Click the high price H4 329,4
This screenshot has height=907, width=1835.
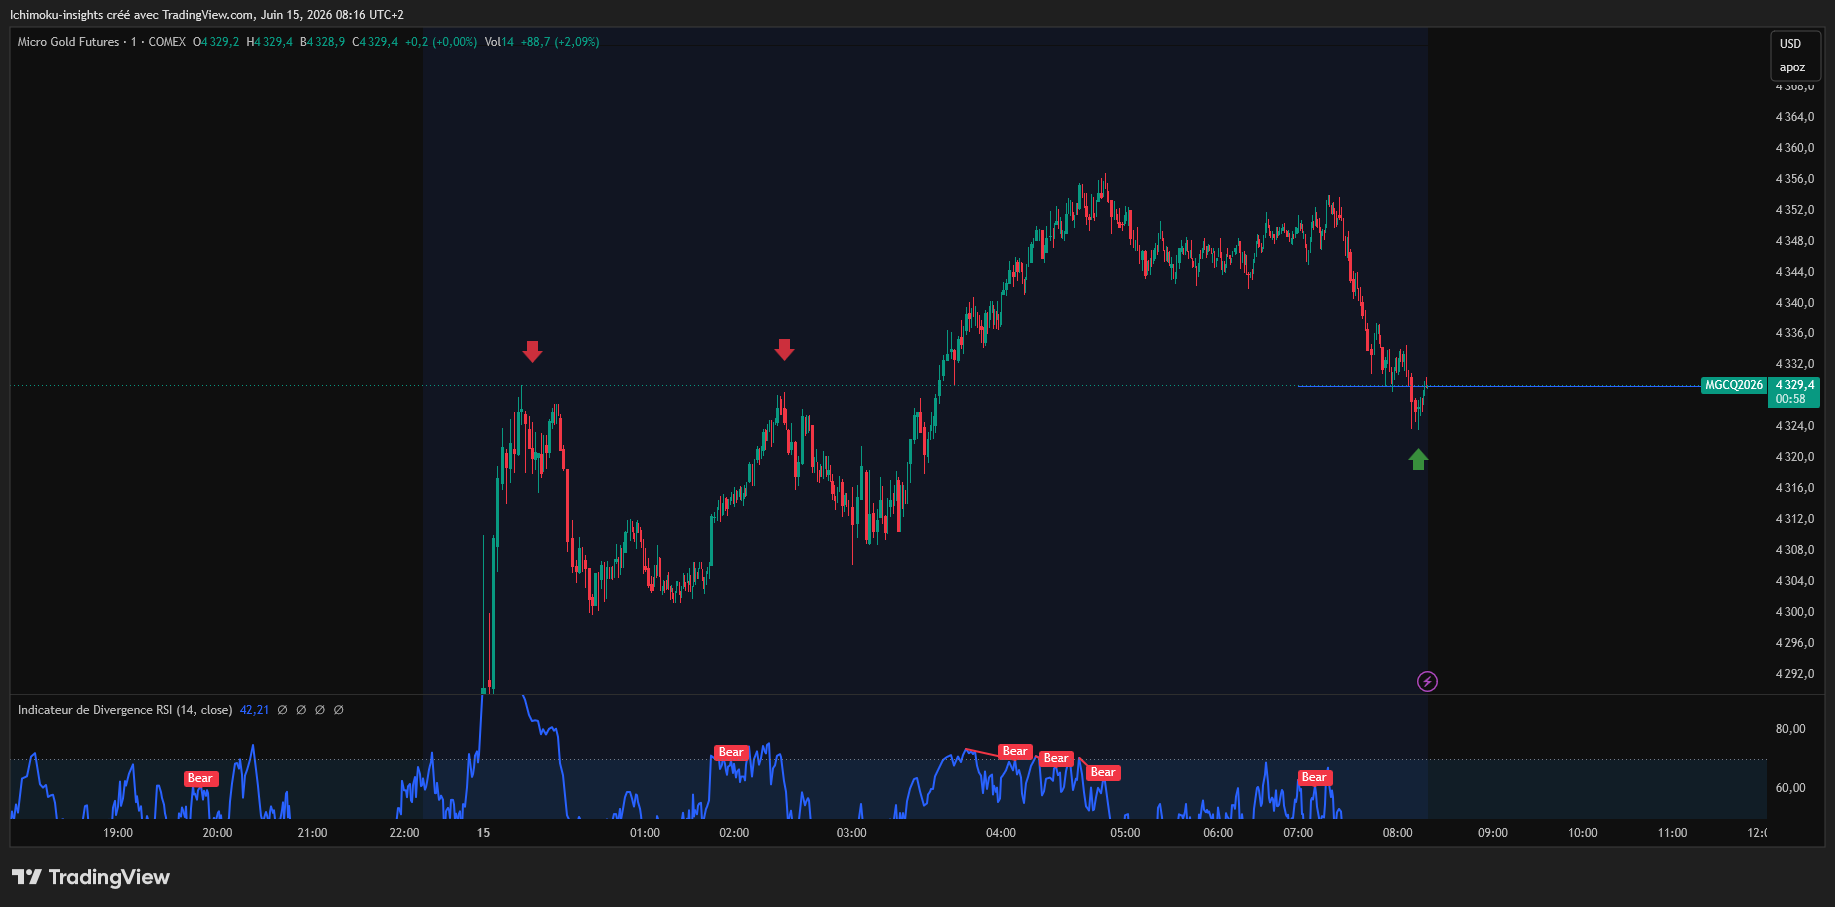[270, 42]
